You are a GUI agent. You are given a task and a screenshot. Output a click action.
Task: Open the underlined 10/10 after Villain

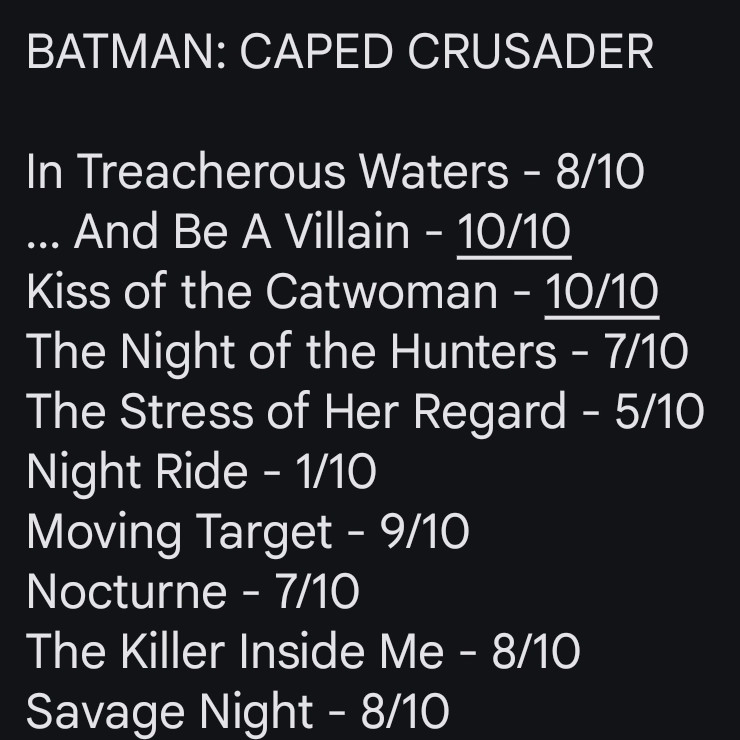click(514, 232)
